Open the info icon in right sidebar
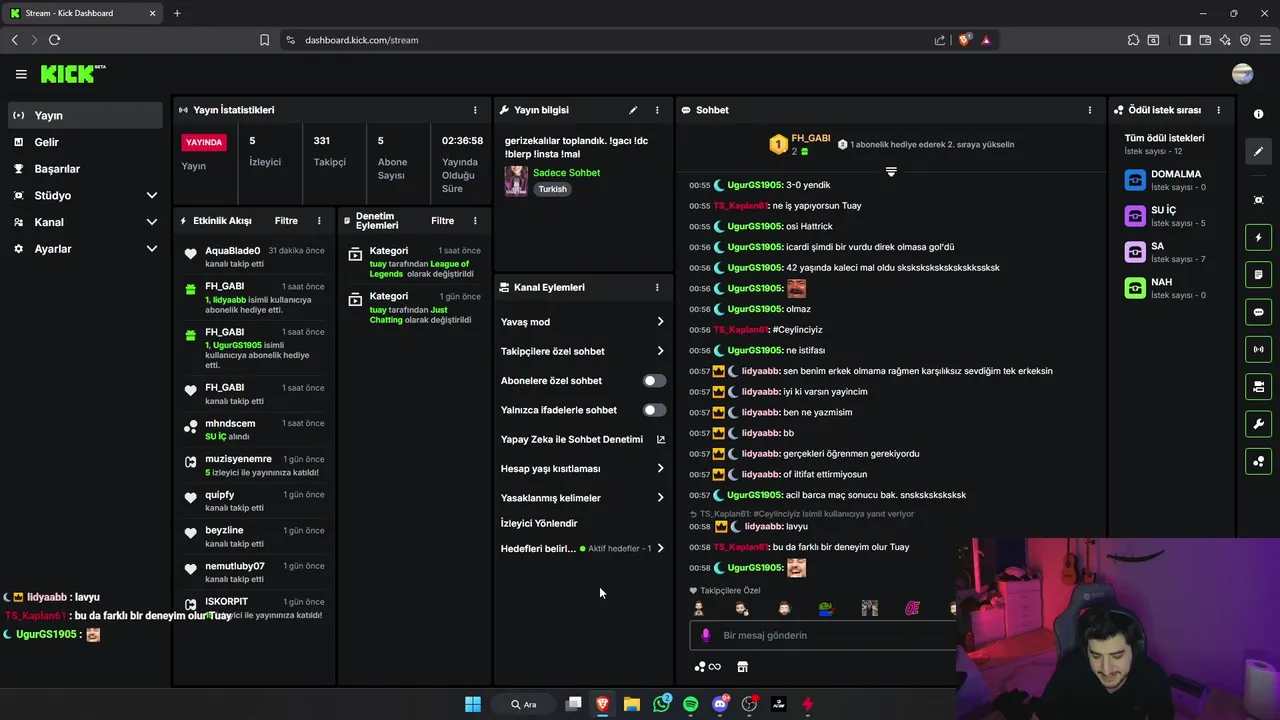This screenshot has height=720, width=1280. pyautogui.click(x=1259, y=114)
